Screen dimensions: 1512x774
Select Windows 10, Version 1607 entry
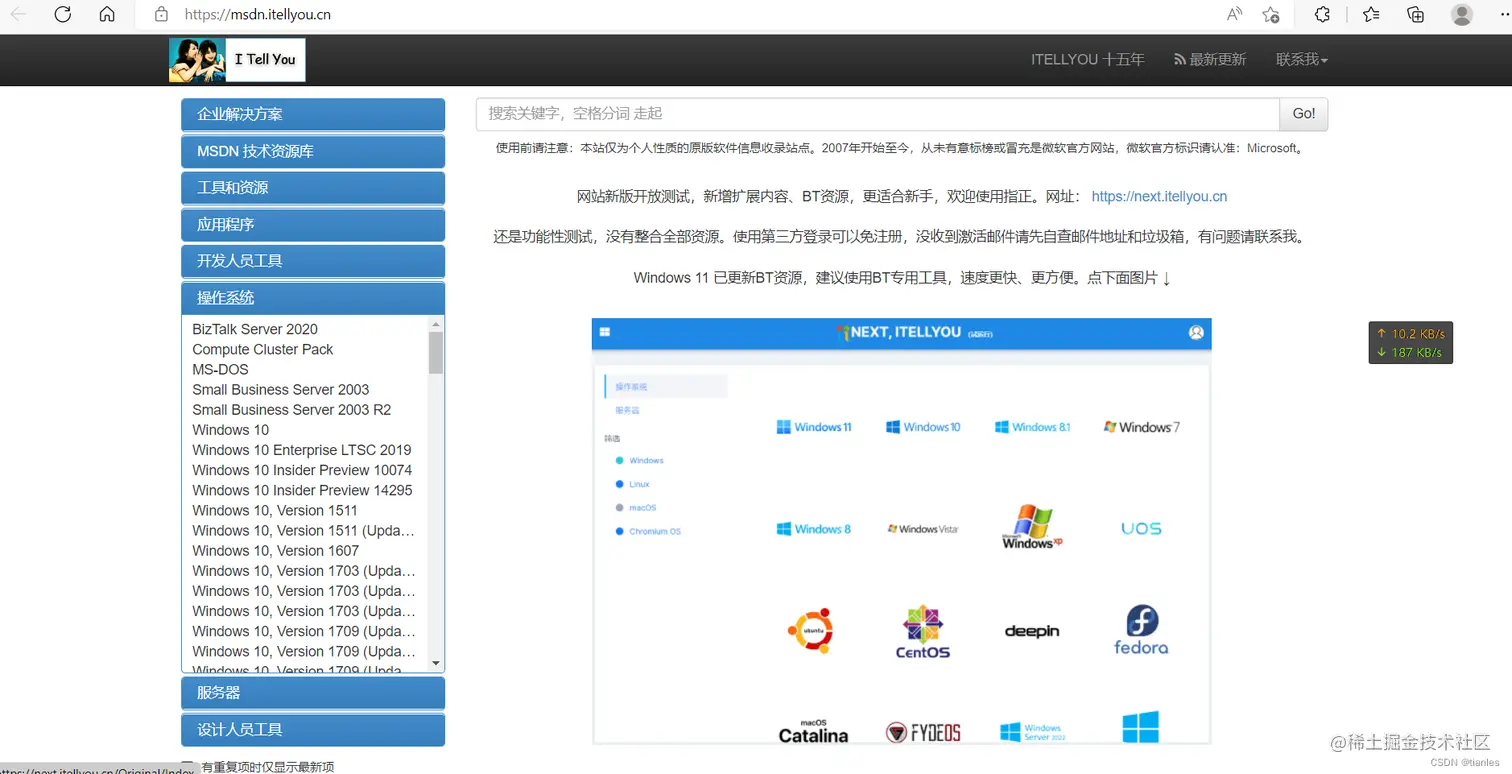click(275, 551)
